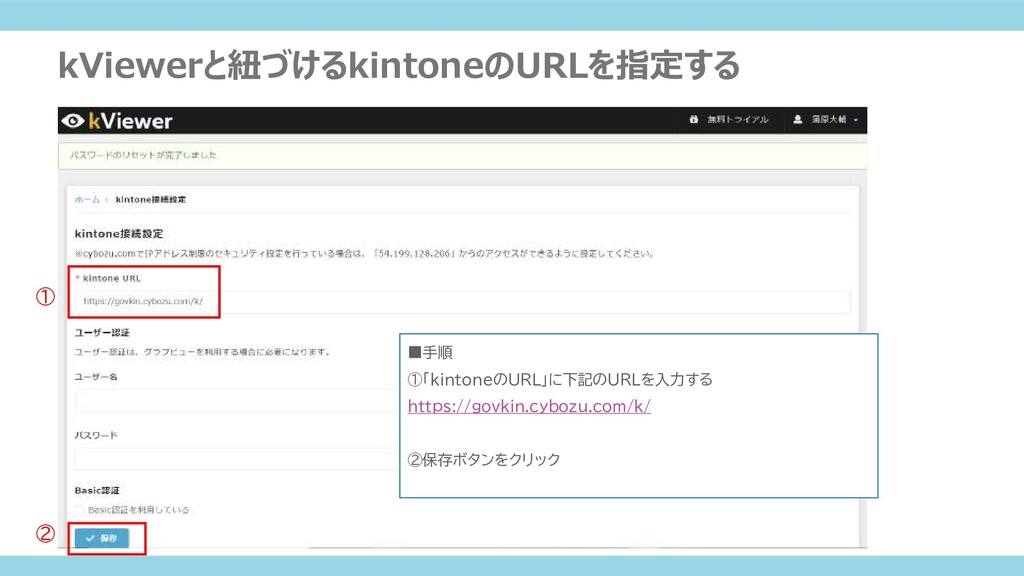Click the ②保存ボタンをクリック instruction text
The height and width of the screenshot is (576, 1024).
(484, 460)
